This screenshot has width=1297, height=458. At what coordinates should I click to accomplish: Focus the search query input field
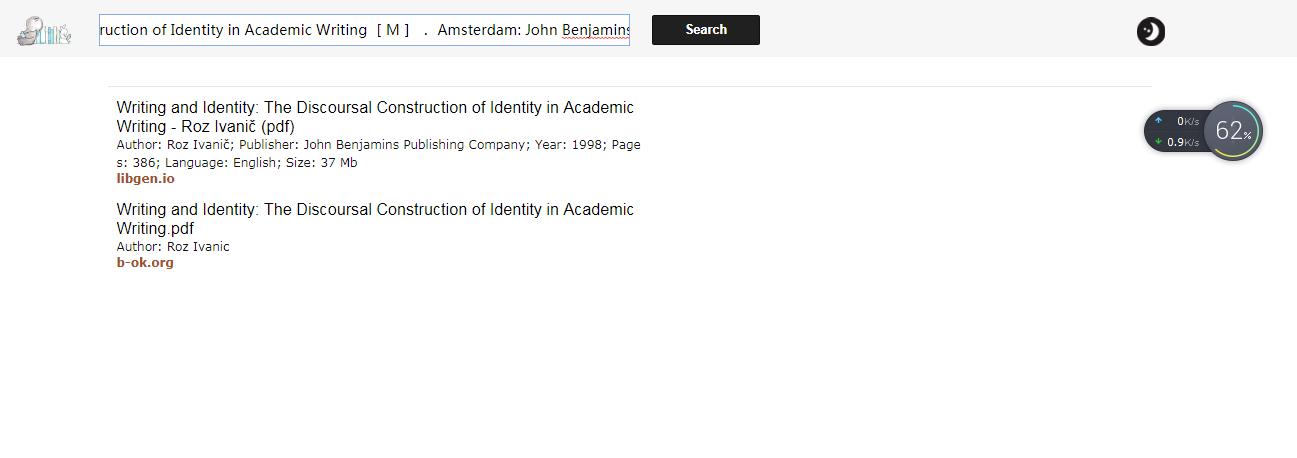(364, 30)
